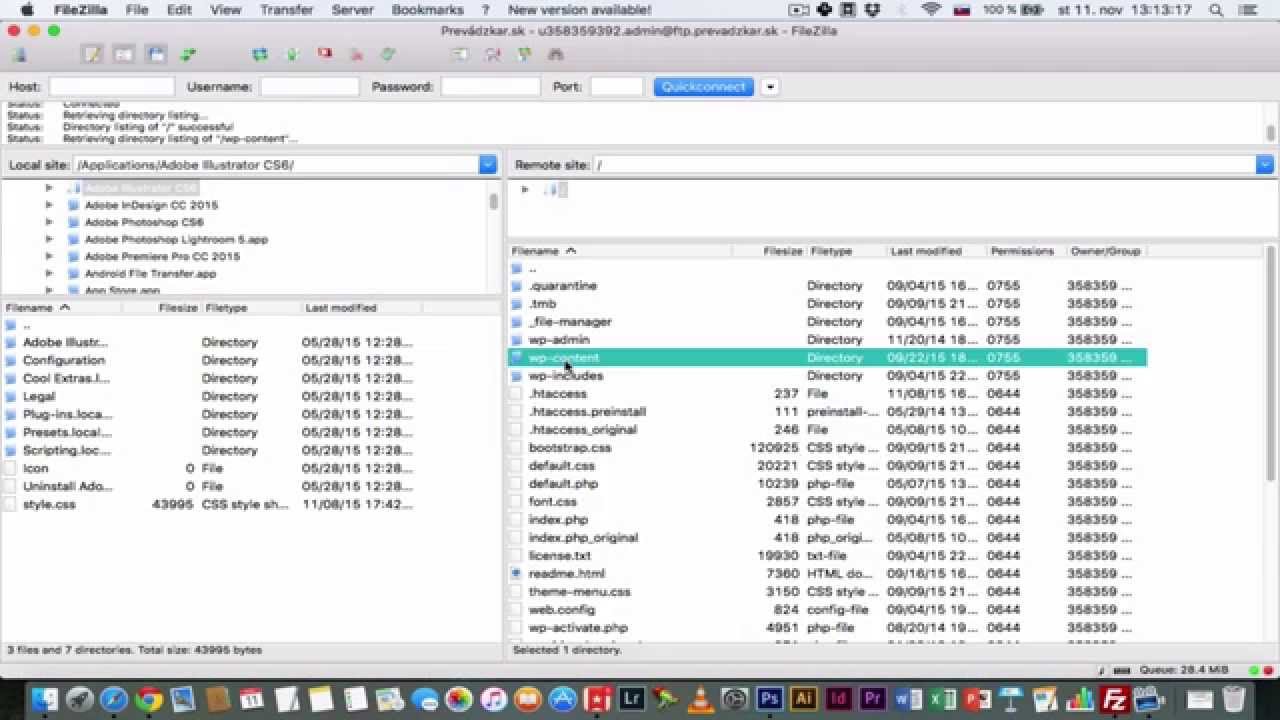
Task: Click the Quickconnect button
Action: tap(704, 87)
